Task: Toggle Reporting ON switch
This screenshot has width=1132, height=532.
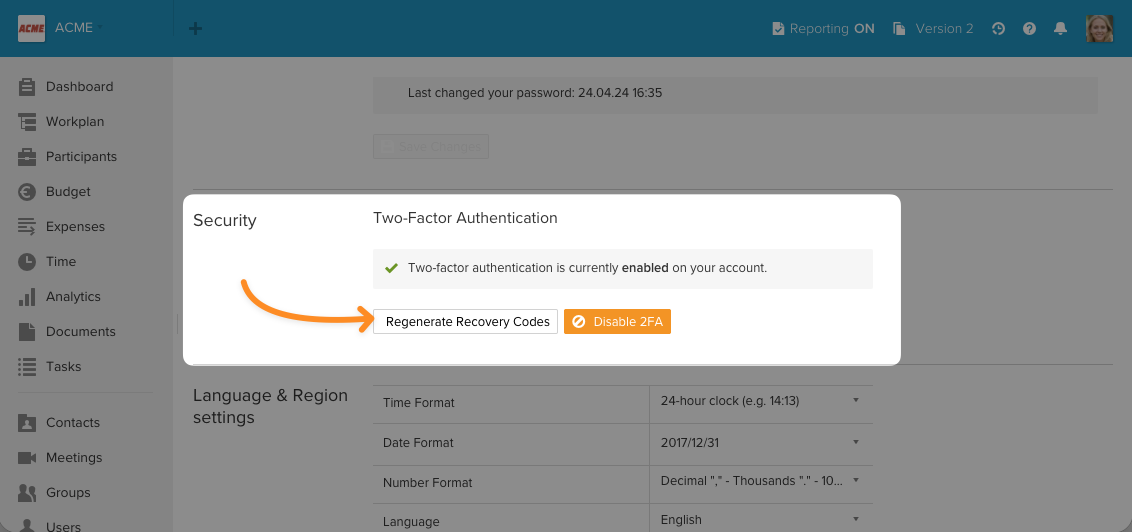Action: 823,29
